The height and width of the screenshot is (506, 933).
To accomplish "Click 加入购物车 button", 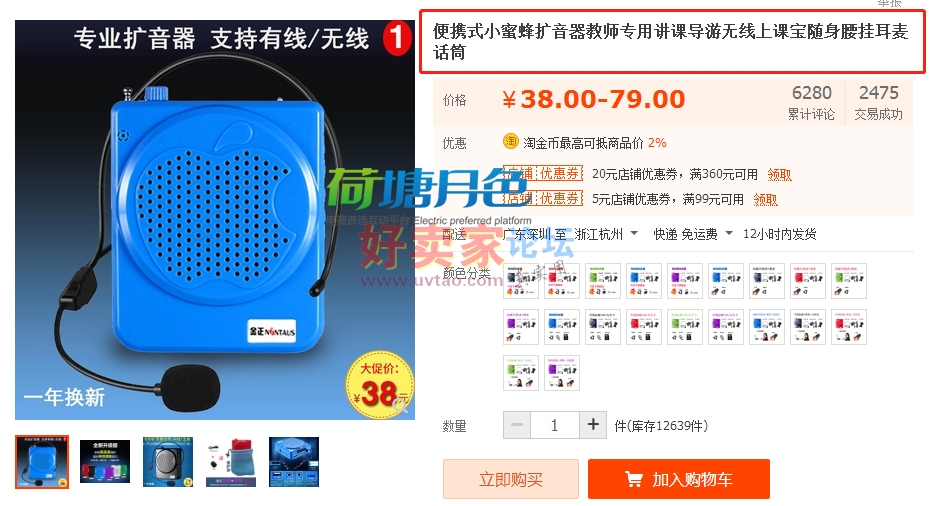I will [679, 479].
